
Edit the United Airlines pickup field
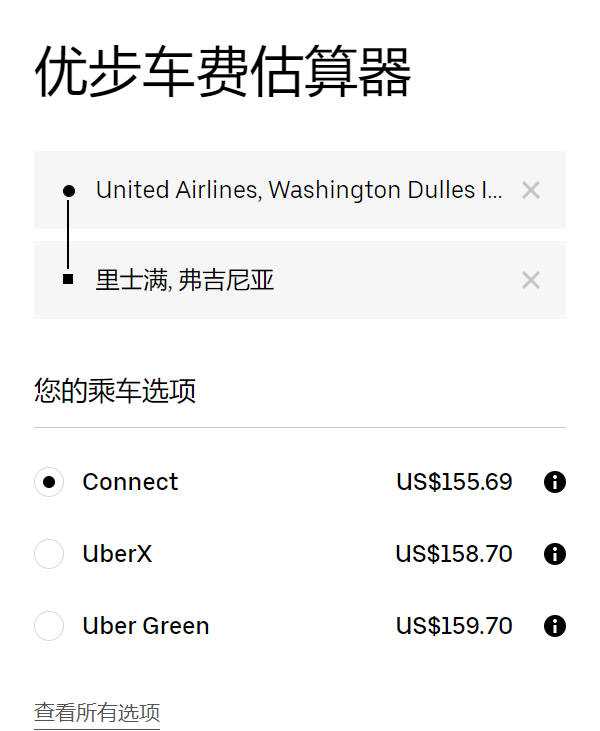point(298,190)
